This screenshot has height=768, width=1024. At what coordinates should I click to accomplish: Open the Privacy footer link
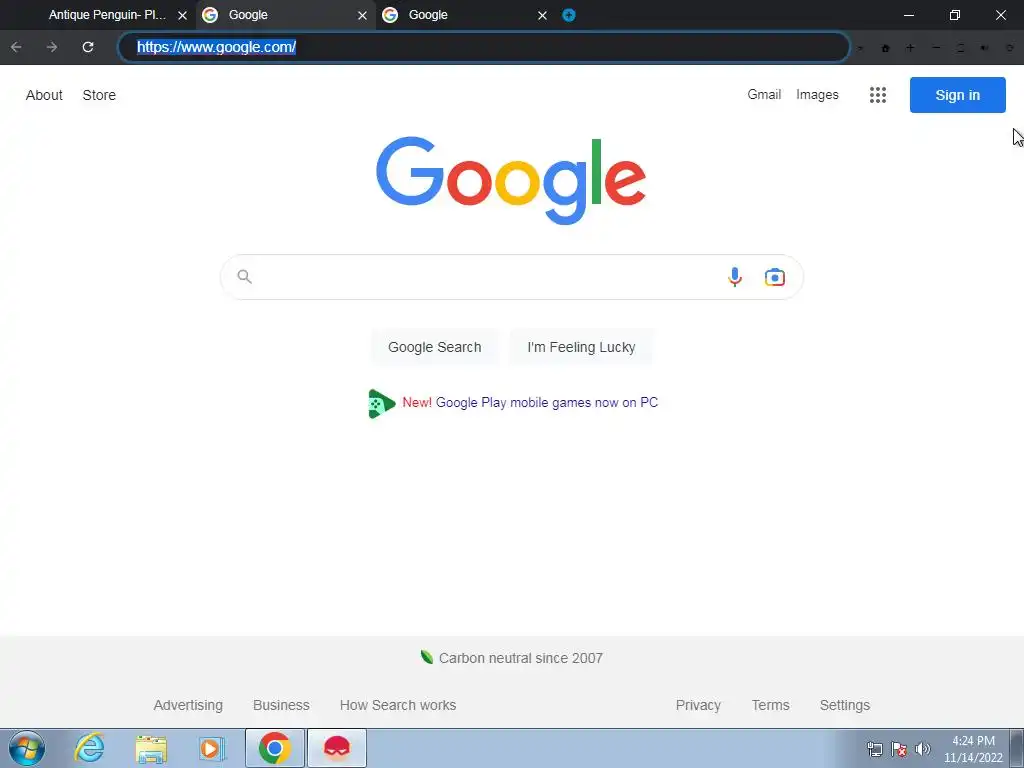pyautogui.click(x=698, y=705)
